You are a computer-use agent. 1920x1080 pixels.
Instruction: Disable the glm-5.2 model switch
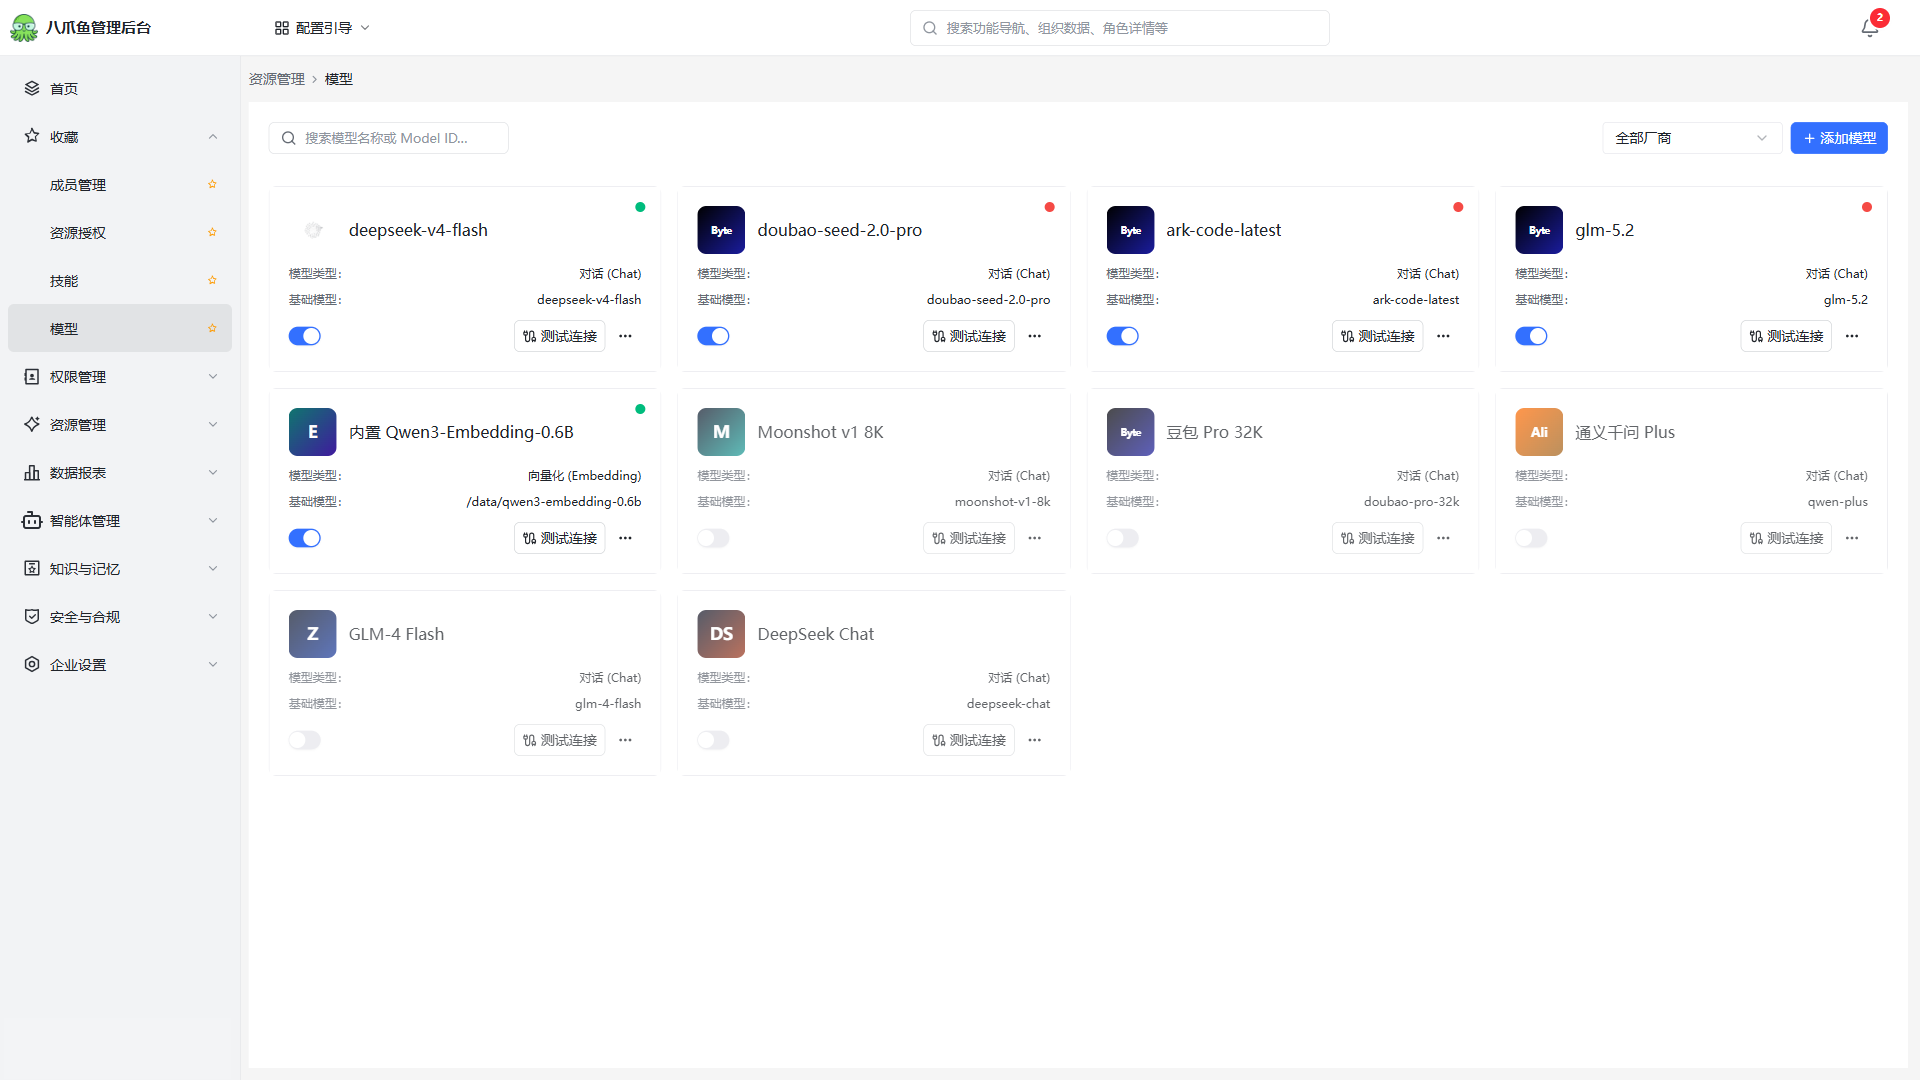tap(1531, 336)
